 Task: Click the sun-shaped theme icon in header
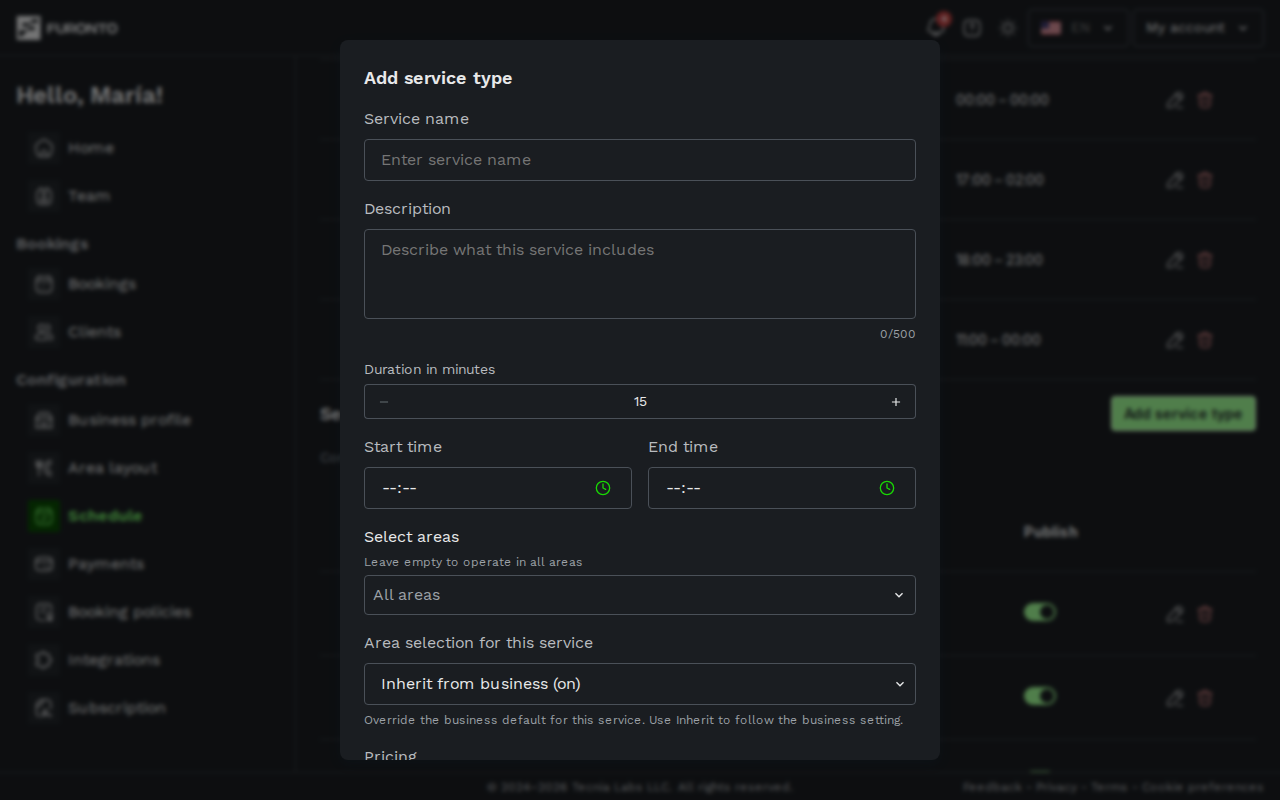click(x=1008, y=28)
